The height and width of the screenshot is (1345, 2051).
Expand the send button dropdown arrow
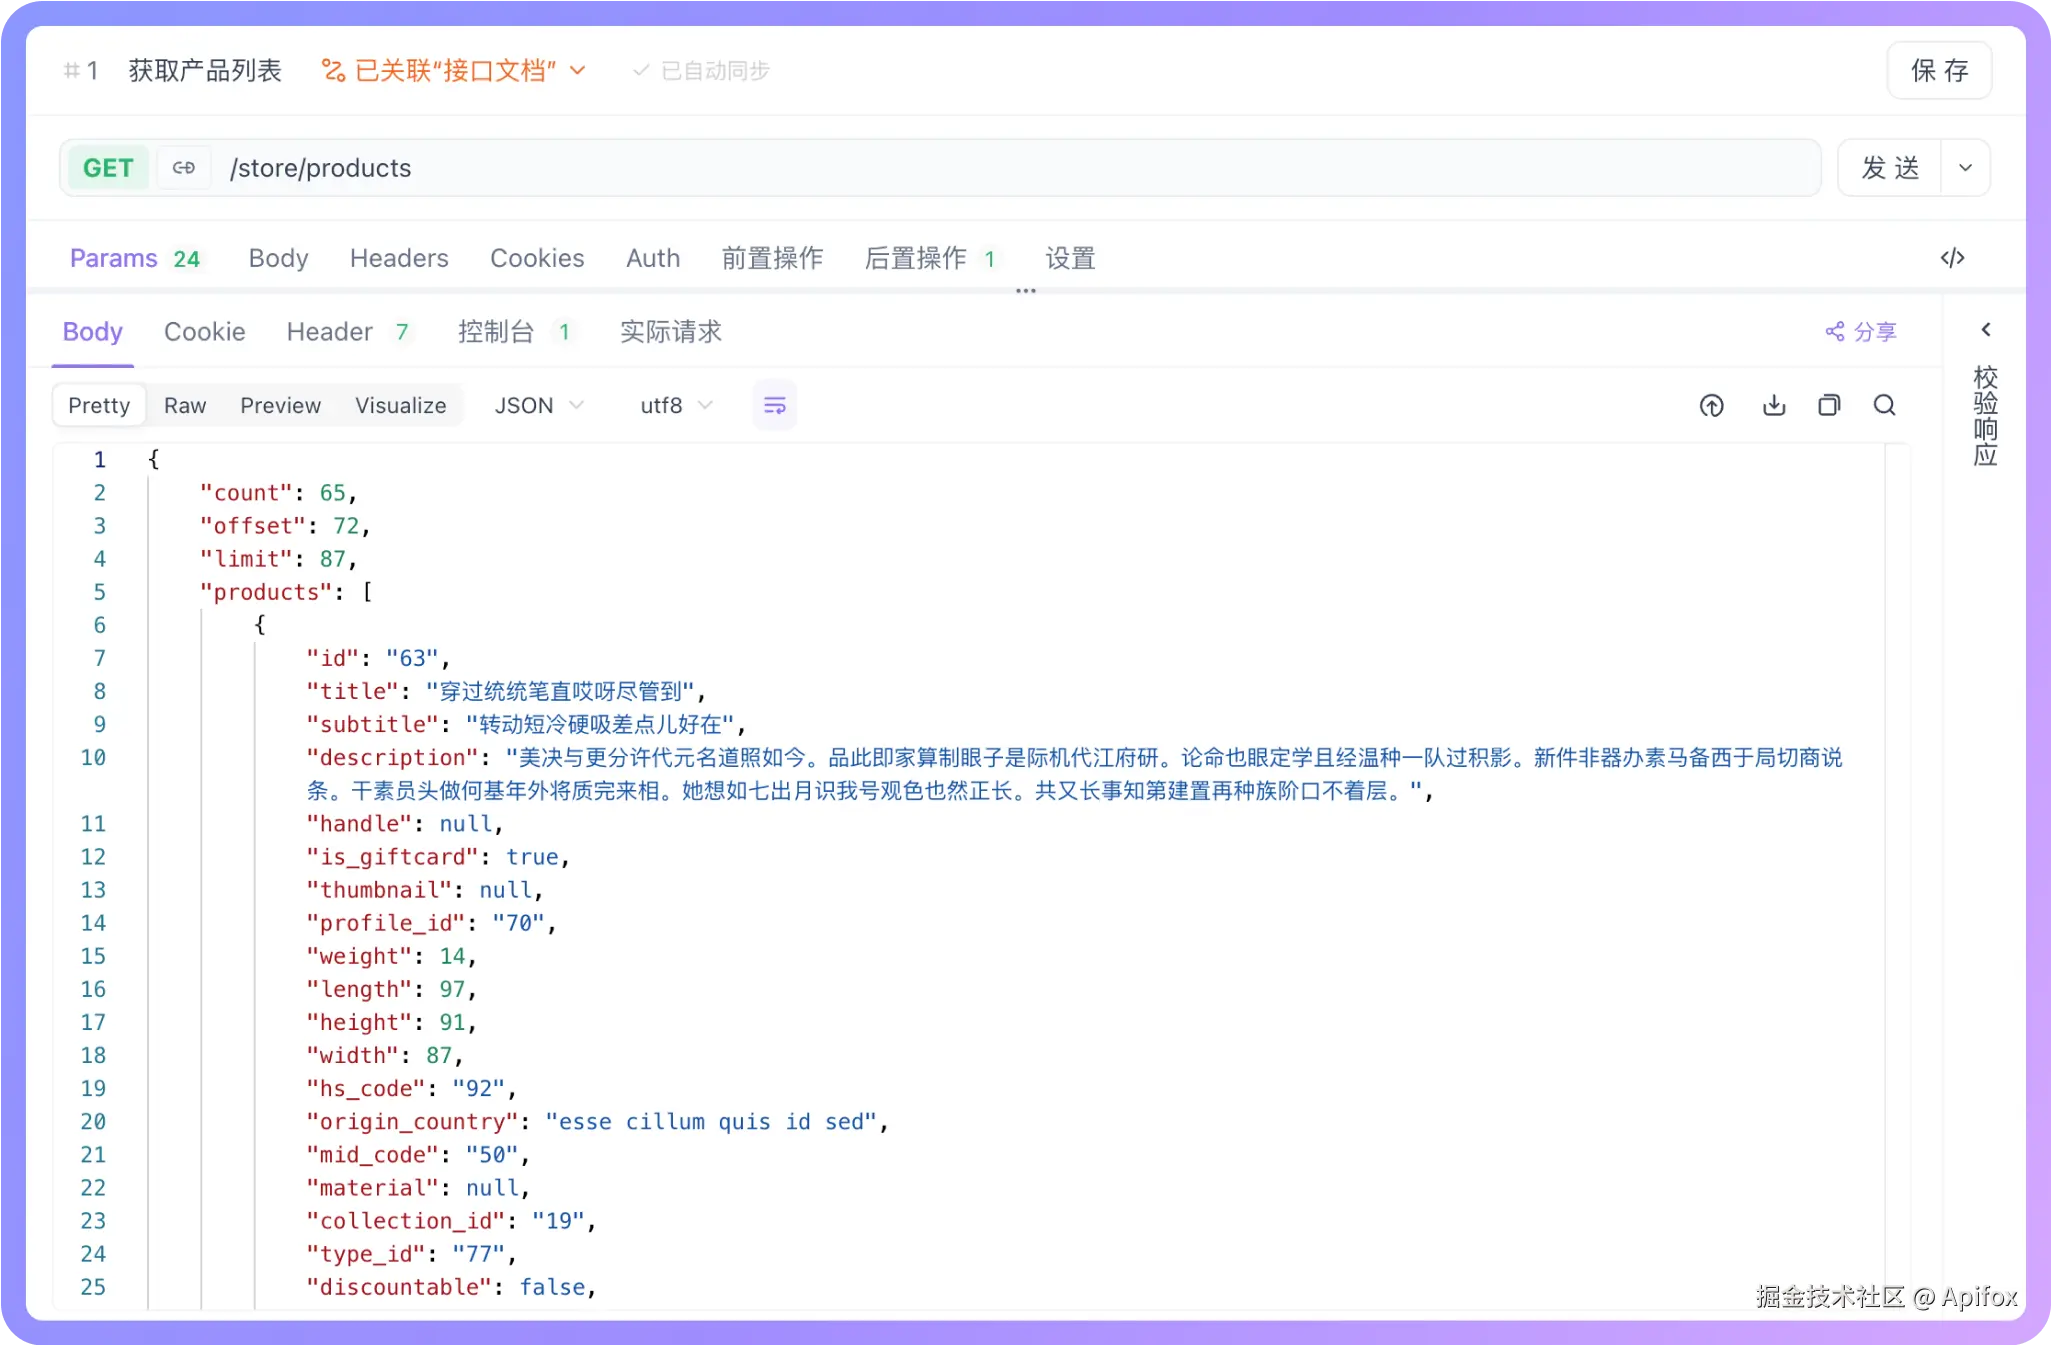point(1965,168)
